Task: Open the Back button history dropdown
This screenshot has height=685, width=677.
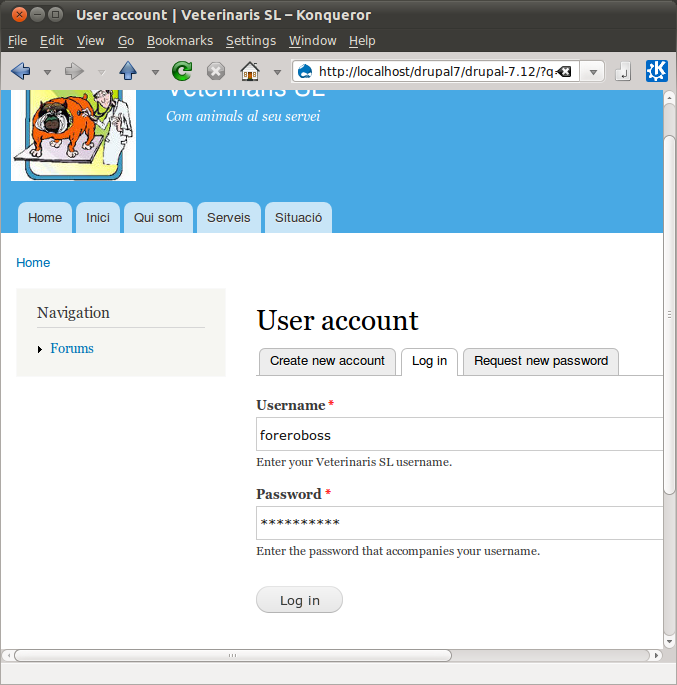Action: coord(47,72)
